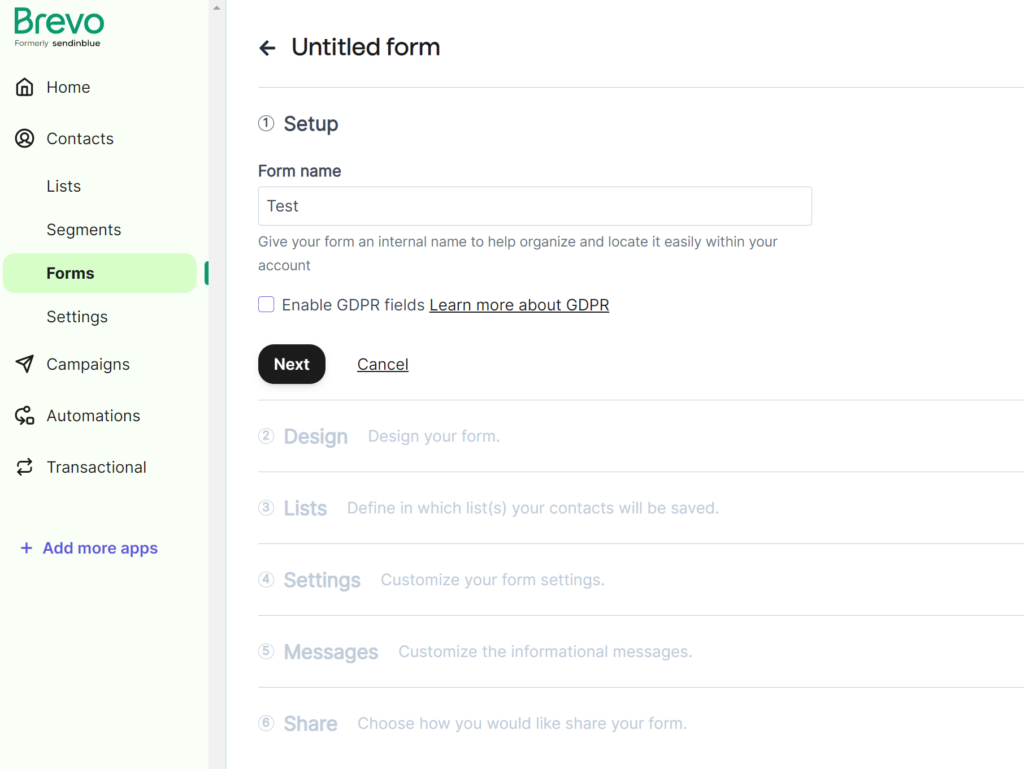This screenshot has height=769, width=1024.
Task: Click the back arrow beside Untitled form
Action: click(267, 48)
